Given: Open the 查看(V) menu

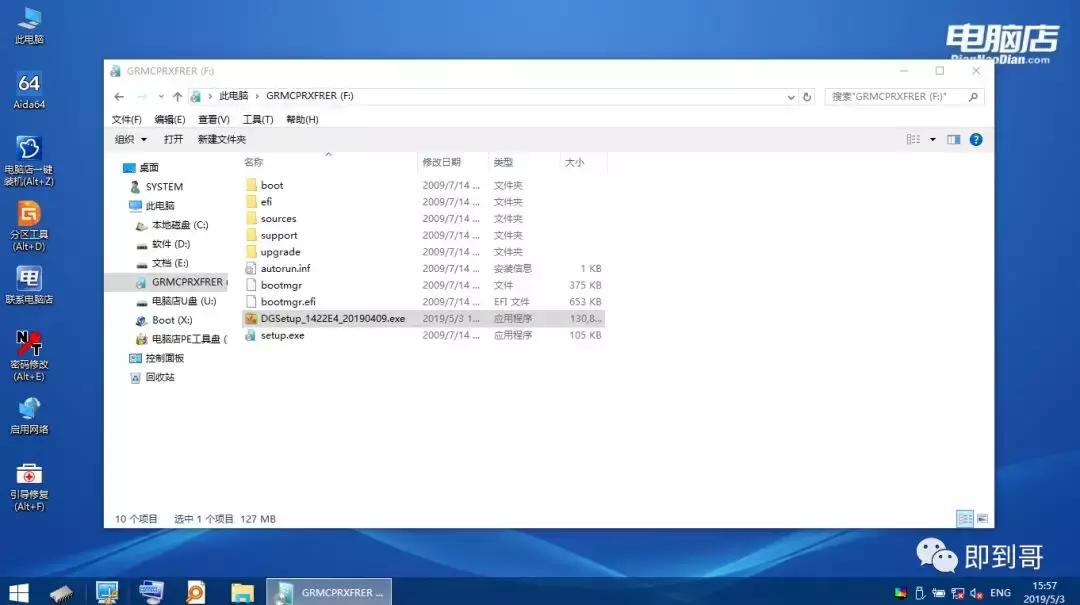Looking at the screenshot, I should [x=214, y=119].
